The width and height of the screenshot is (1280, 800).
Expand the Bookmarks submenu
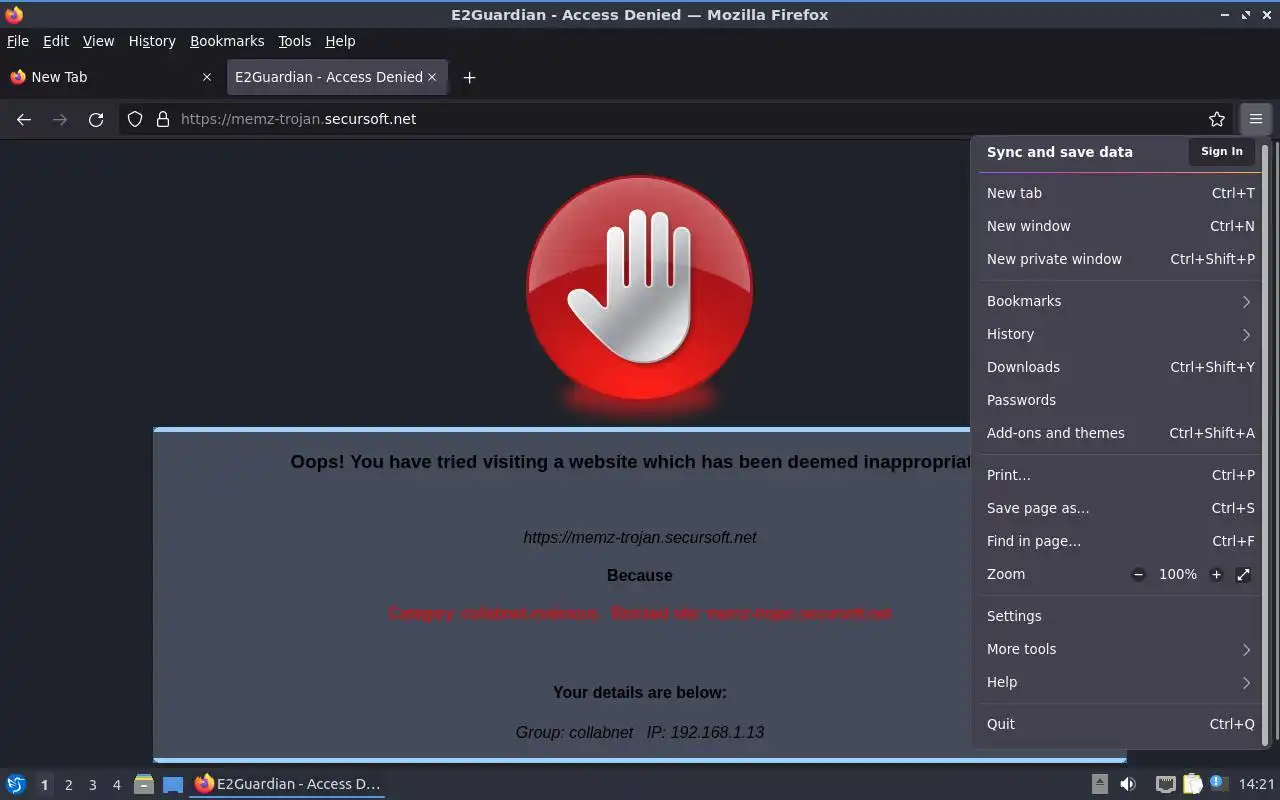pyautogui.click(x=1120, y=301)
